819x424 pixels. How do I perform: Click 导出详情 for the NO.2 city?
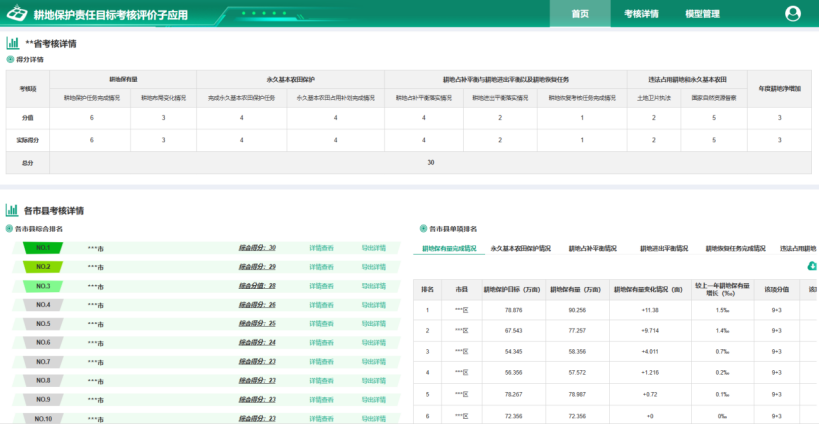pyautogui.click(x=374, y=267)
